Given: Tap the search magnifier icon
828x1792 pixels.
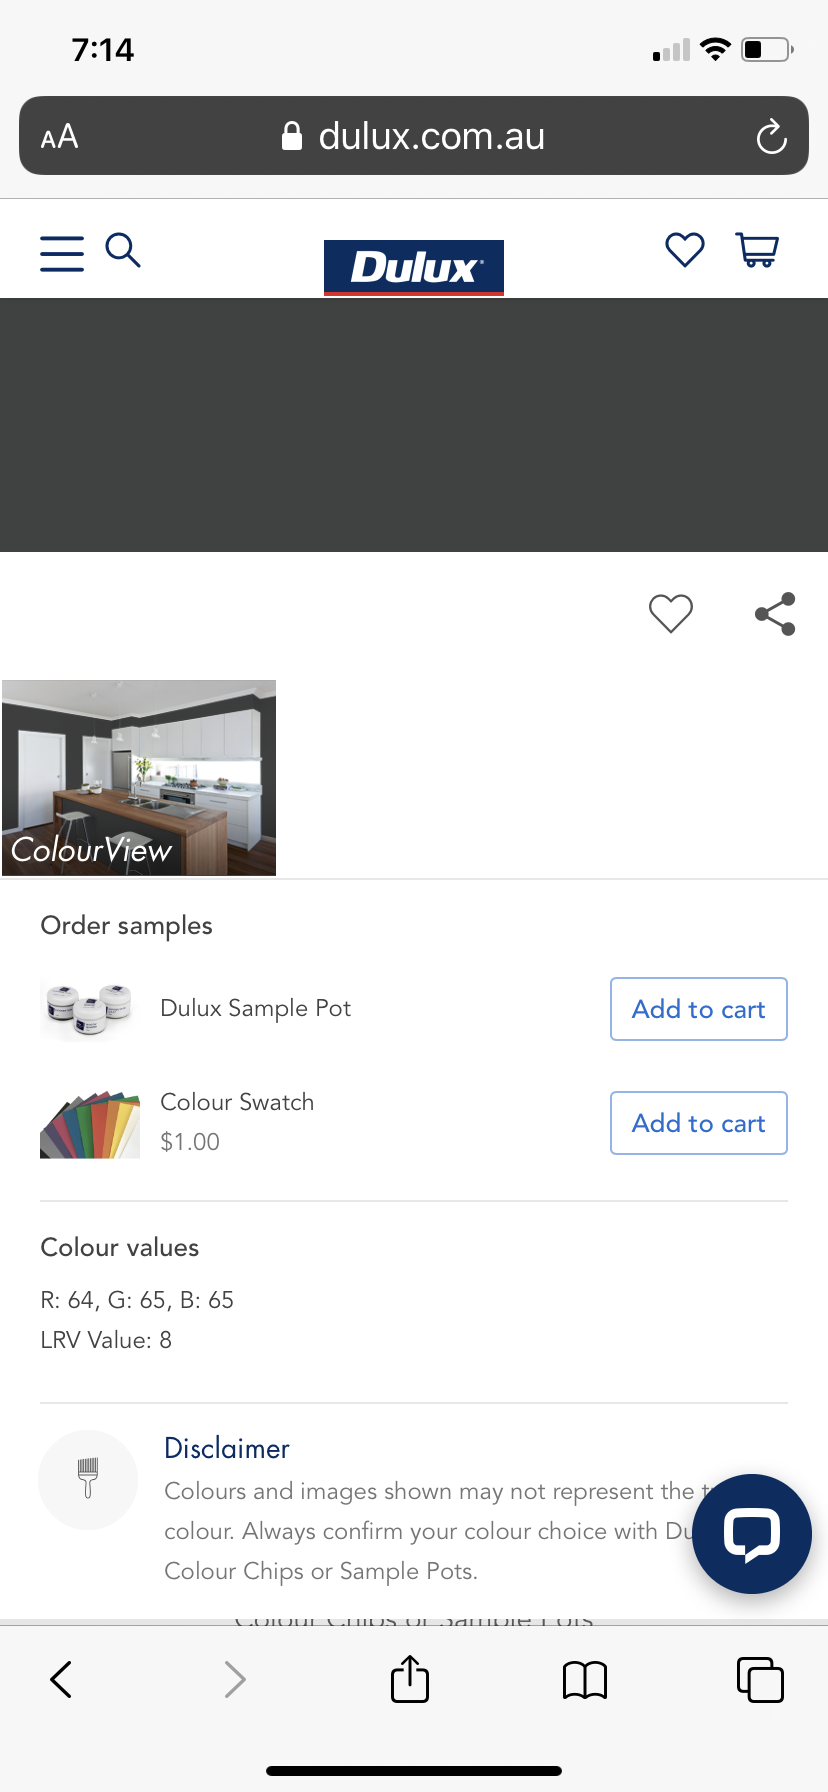Looking at the screenshot, I should (123, 250).
